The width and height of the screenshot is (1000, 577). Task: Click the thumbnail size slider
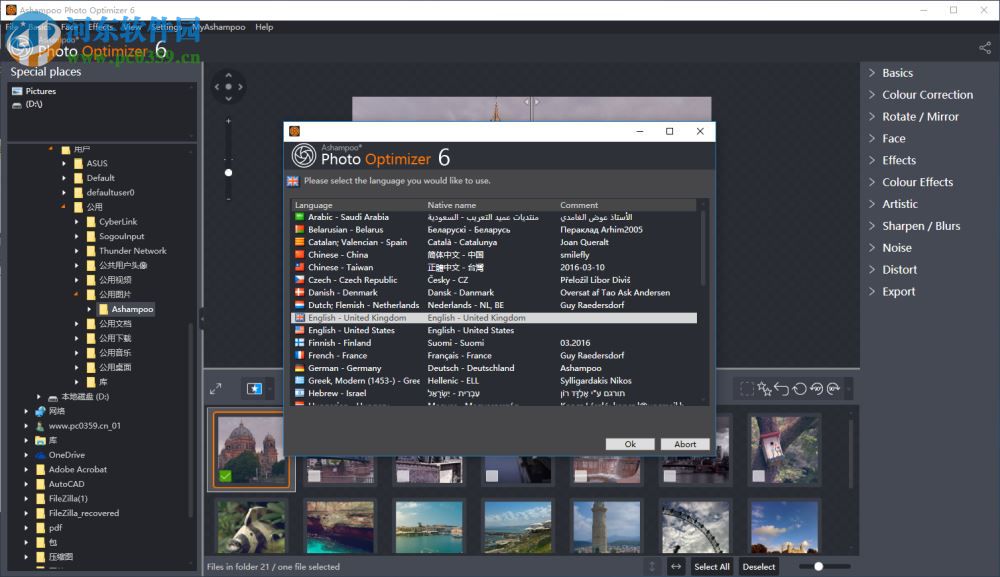pyautogui.click(x=818, y=566)
